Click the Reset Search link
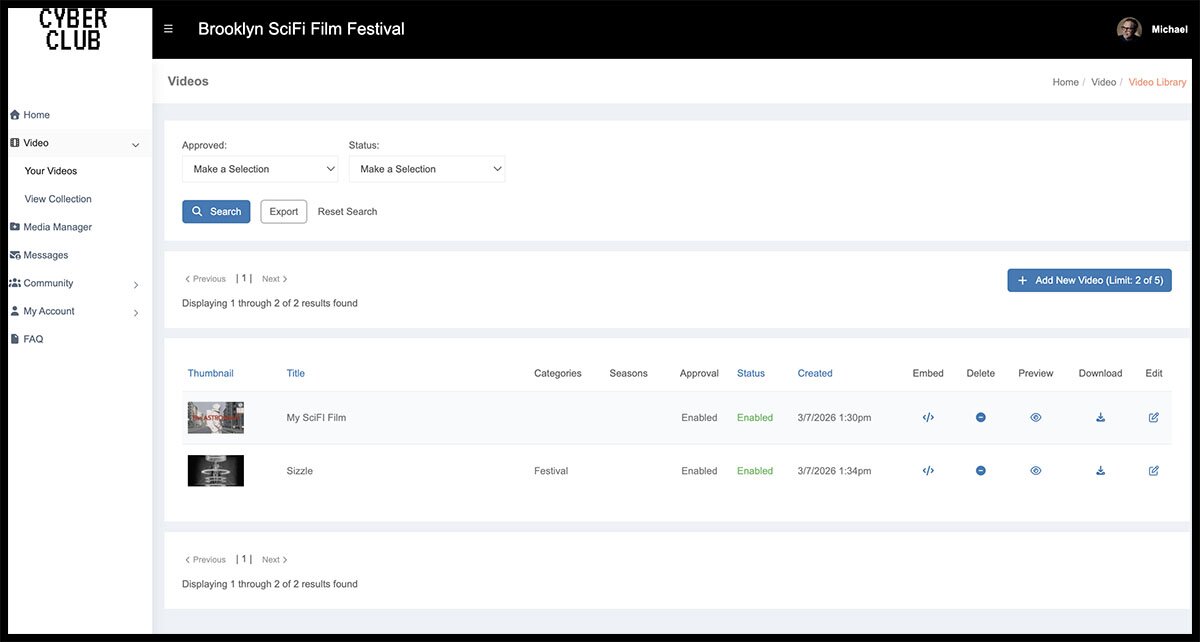 [347, 212]
